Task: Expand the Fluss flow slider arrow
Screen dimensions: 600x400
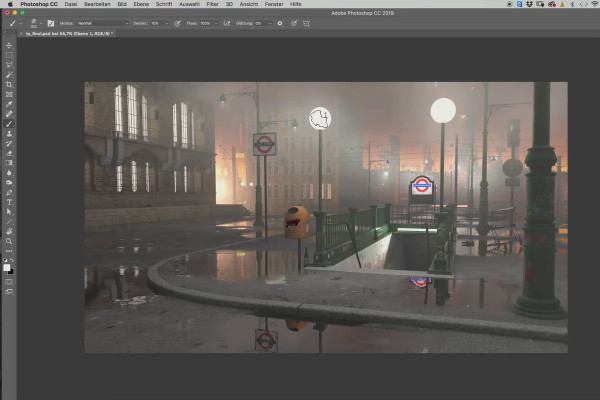Action: [x=217, y=23]
